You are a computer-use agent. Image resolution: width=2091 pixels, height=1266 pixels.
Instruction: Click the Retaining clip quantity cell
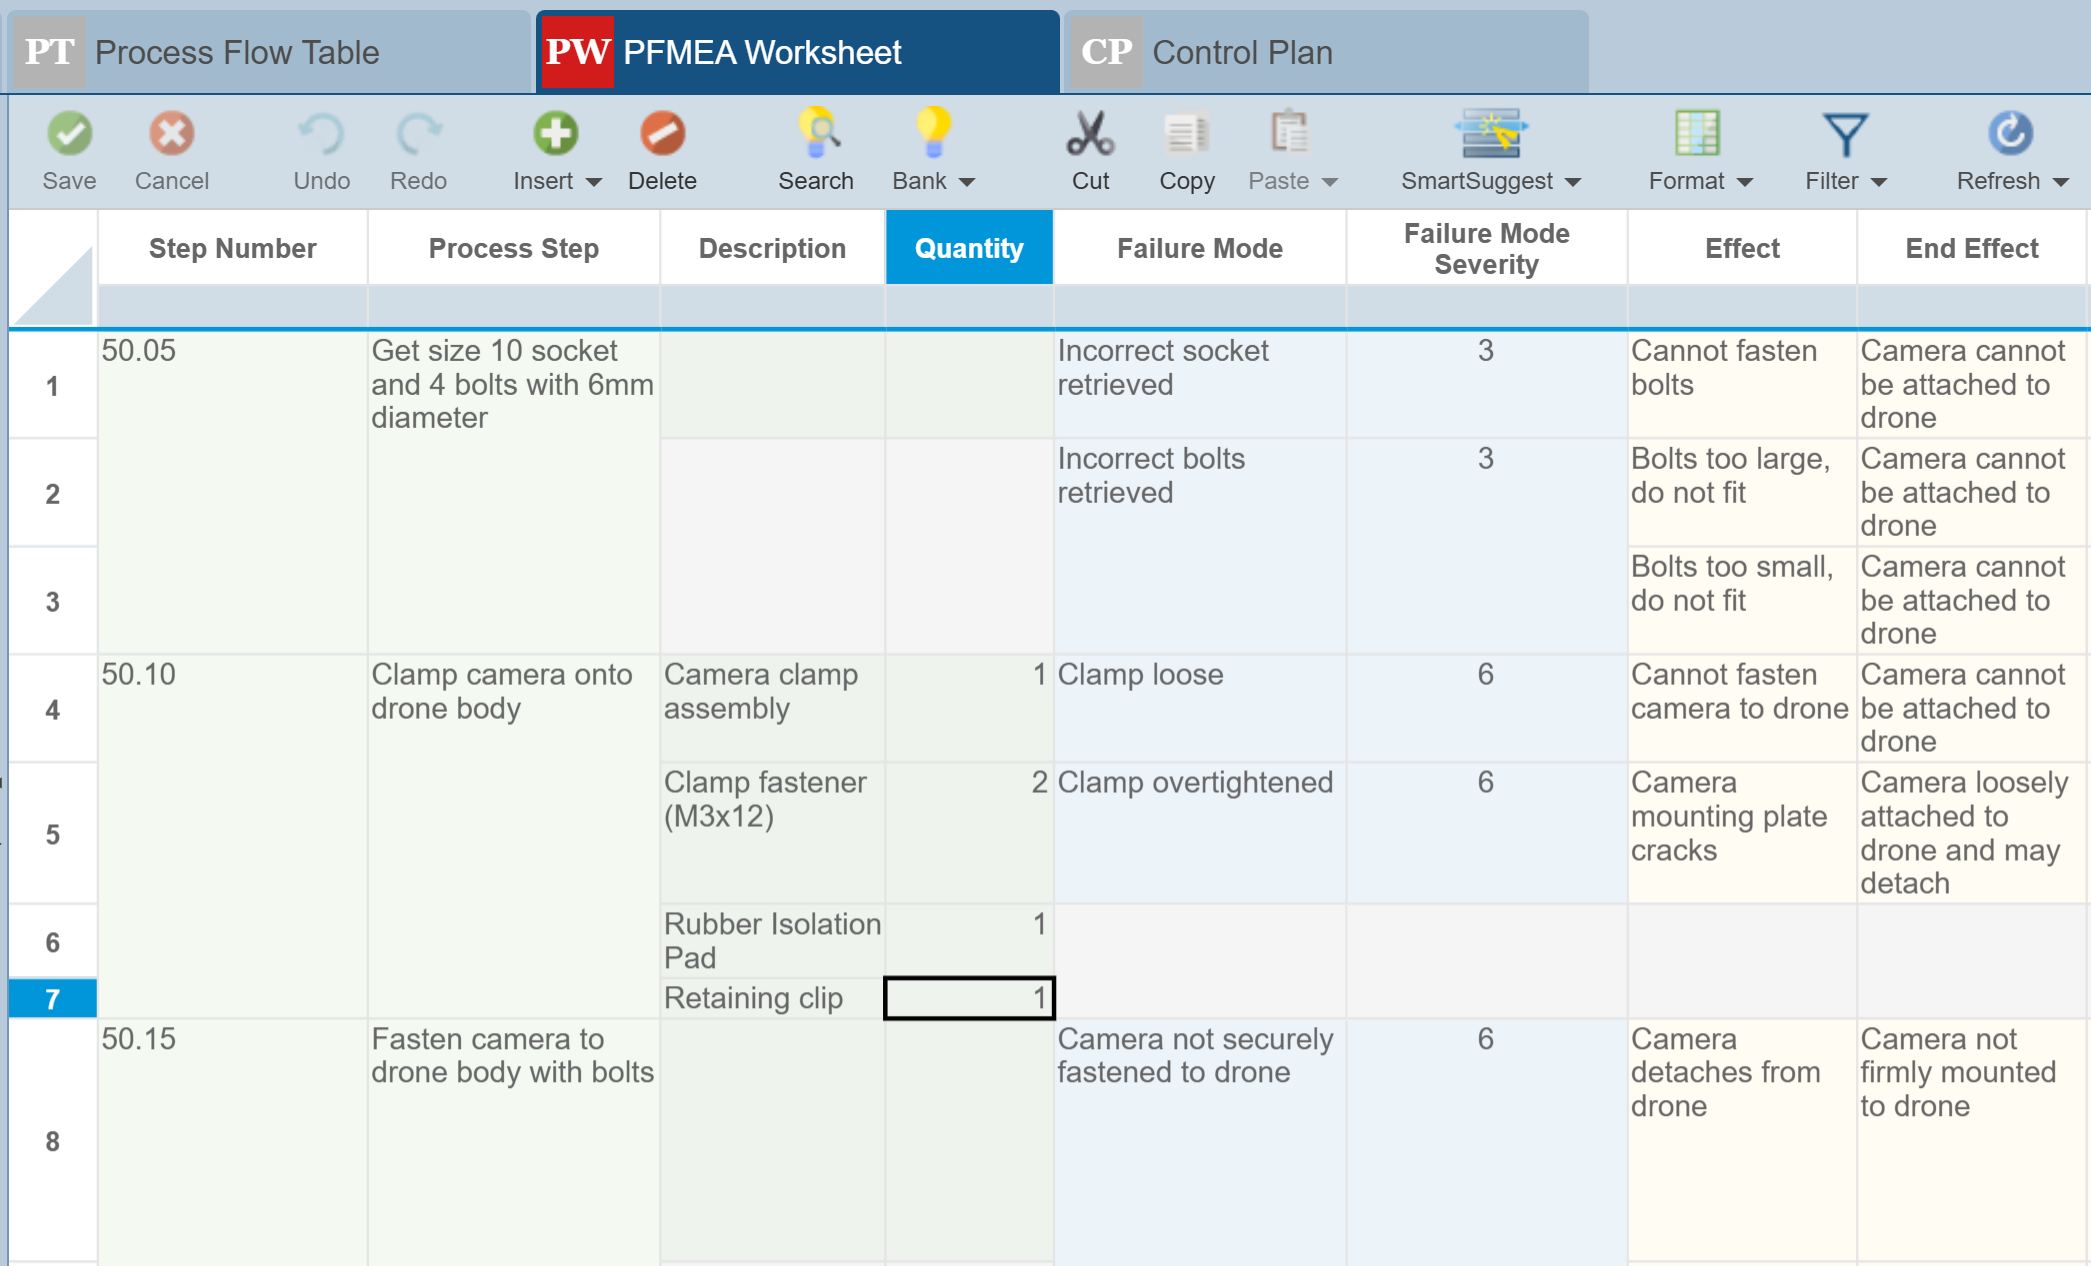pos(968,998)
